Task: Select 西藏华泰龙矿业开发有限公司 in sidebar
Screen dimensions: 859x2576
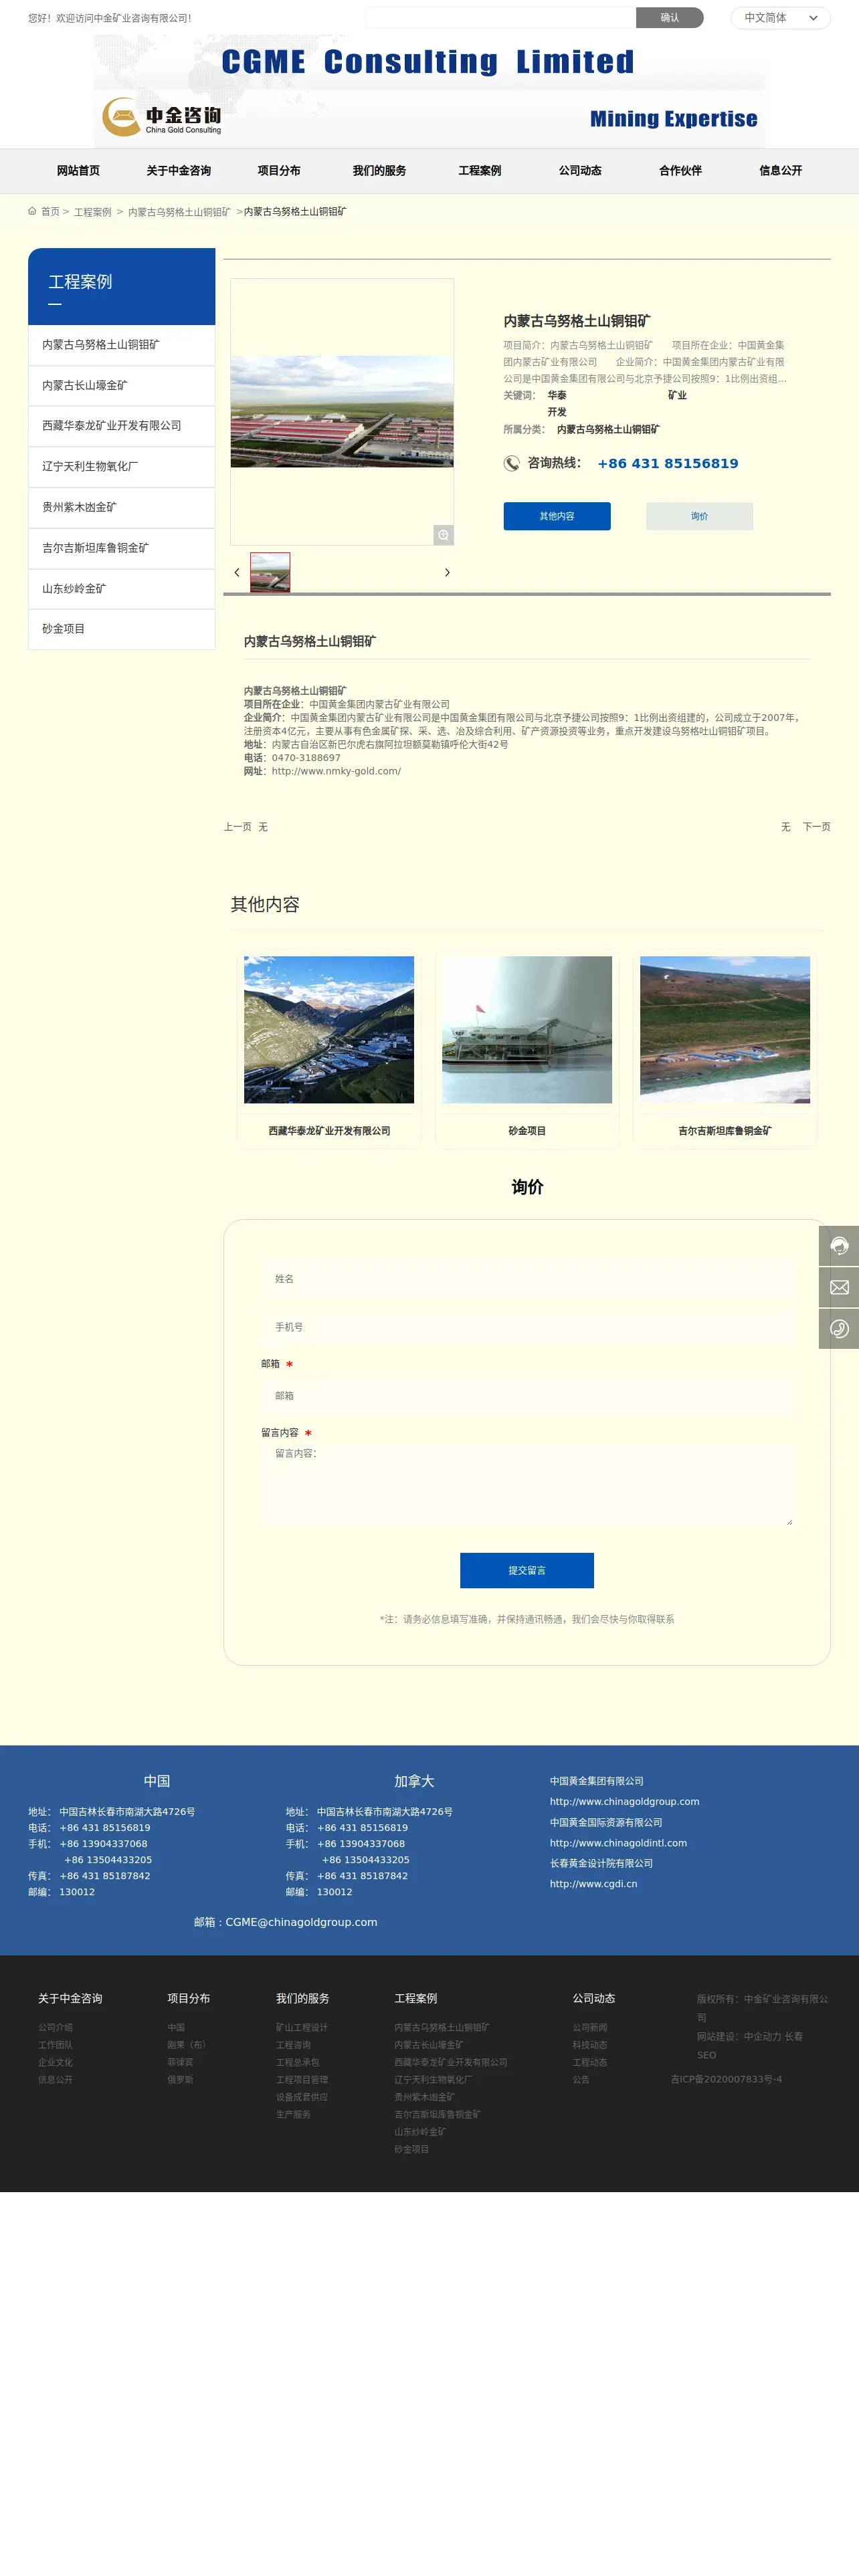Action: [121, 426]
